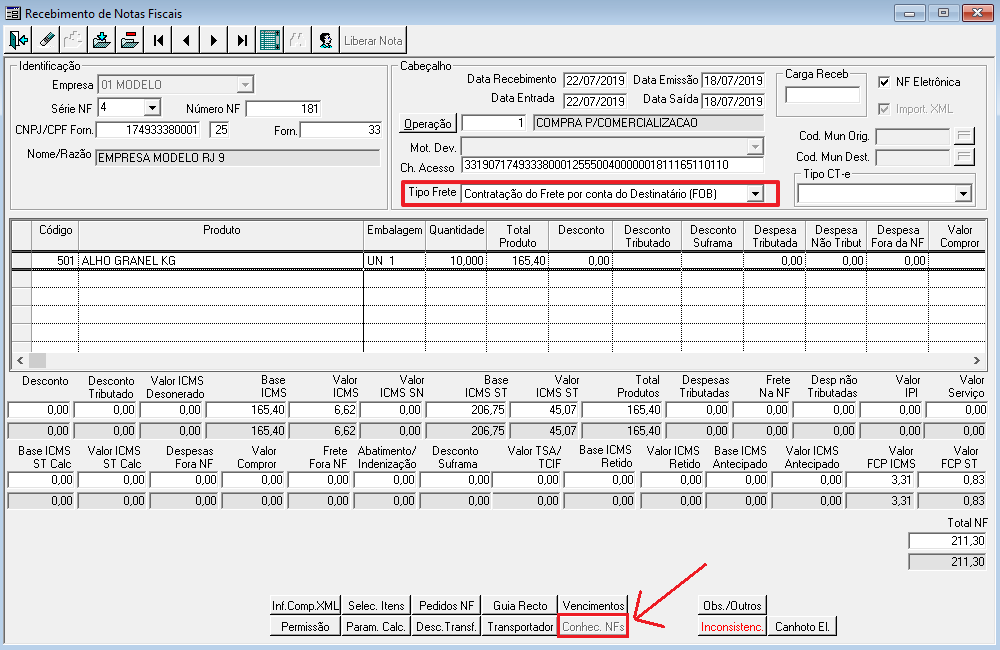Screen dimensions: 1000x650
Task: Open the Mot. Dev. dropdown
Action: [x=755, y=147]
